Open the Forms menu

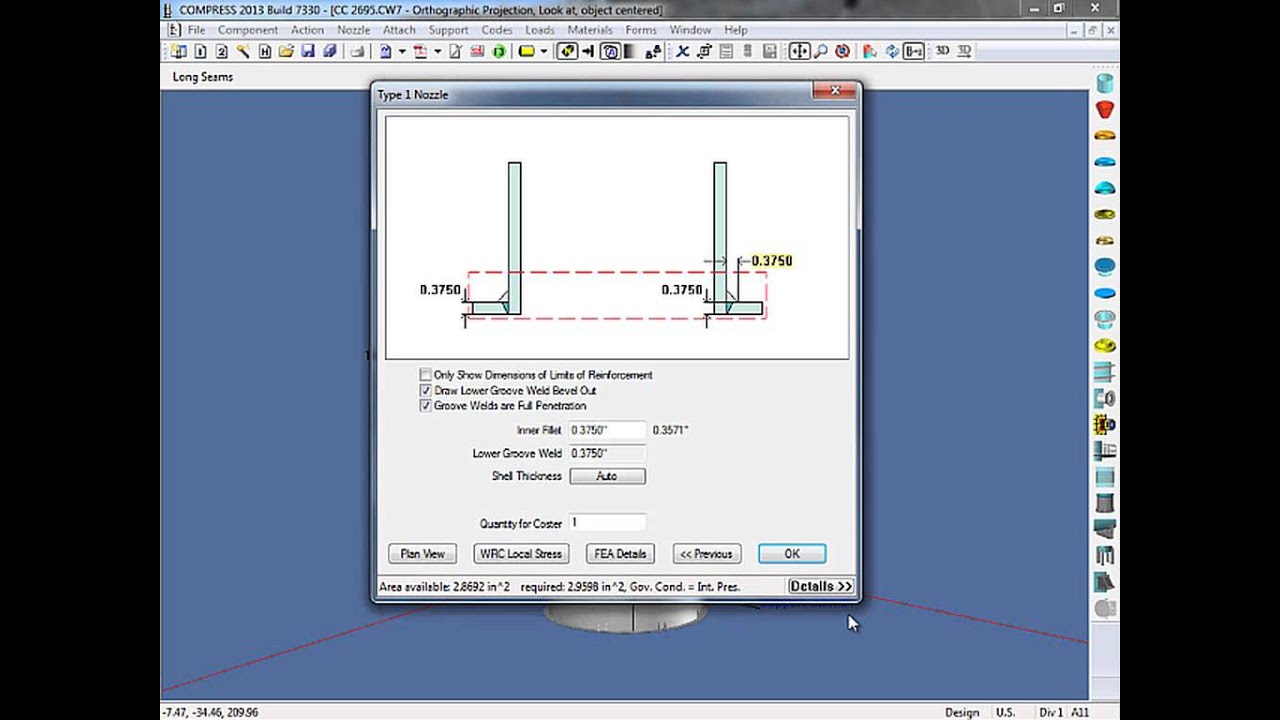[641, 30]
